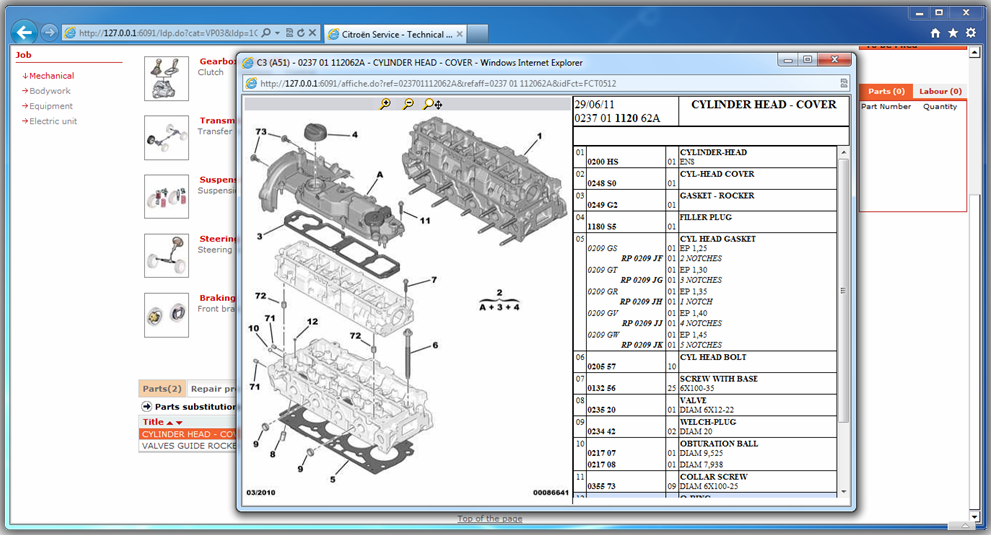Click the parts list scrollbar thumb

click(843, 290)
